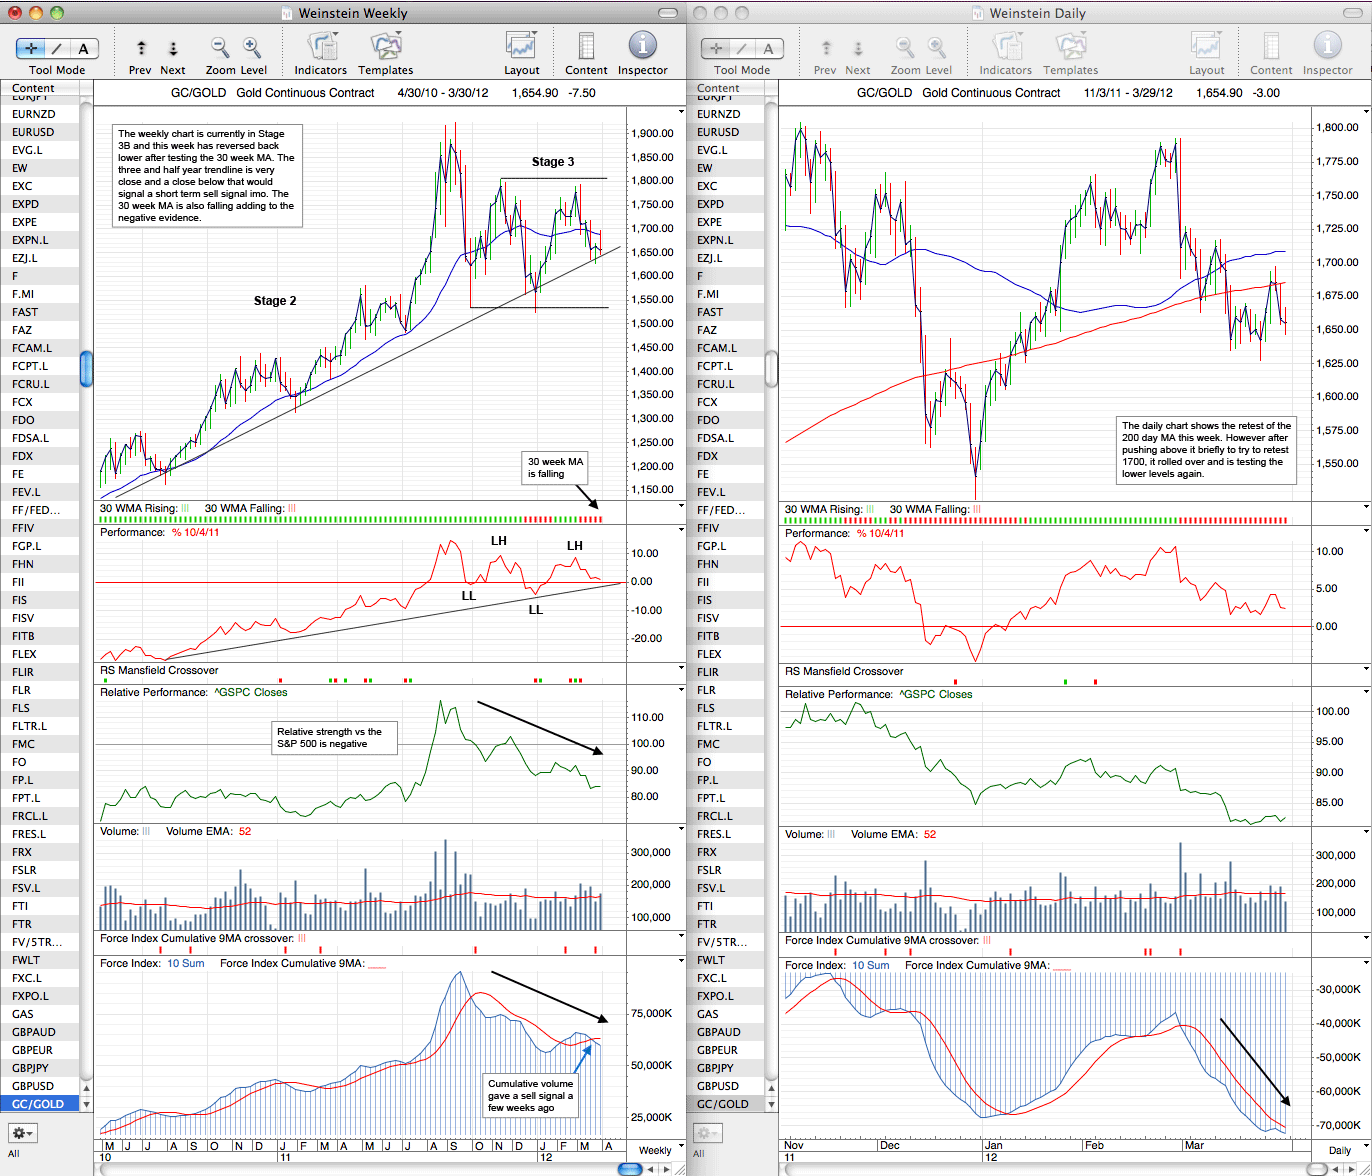The width and height of the screenshot is (1372, 1176).
Task: Click the zoom in magnifier in Weinstein Weekly
Action: coord(252,47)
